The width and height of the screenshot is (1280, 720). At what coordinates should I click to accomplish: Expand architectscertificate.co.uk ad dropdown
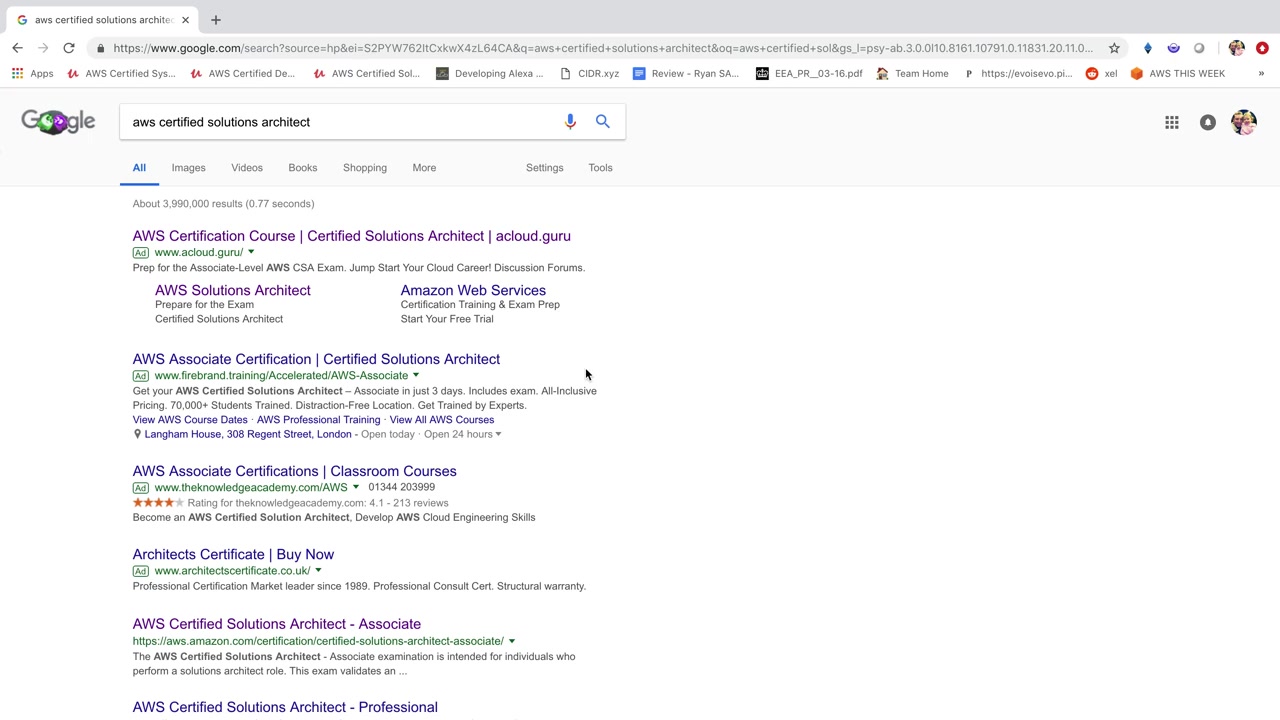tap(318, 571)
